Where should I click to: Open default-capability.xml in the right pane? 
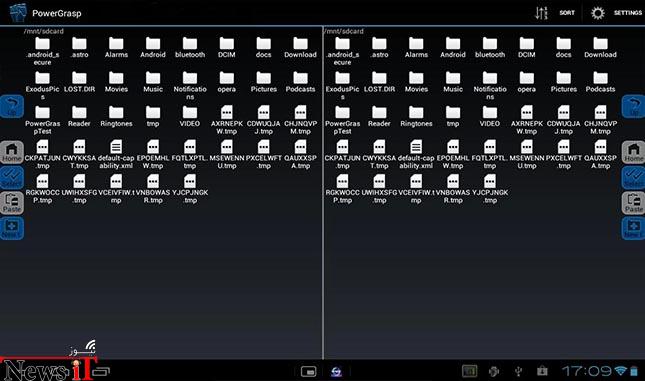pyautogui.click(x=416, y=155)
